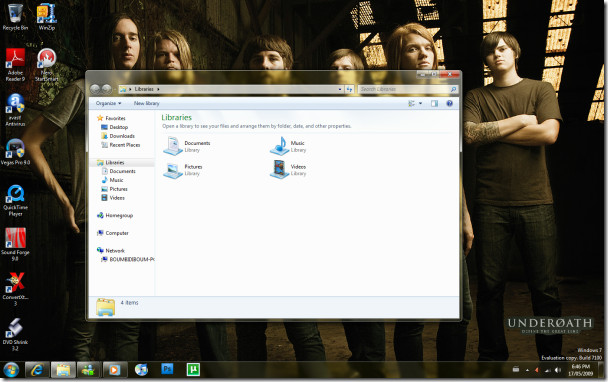
Task: Select Pictures in the navigation tree
Action: (119, 189)
